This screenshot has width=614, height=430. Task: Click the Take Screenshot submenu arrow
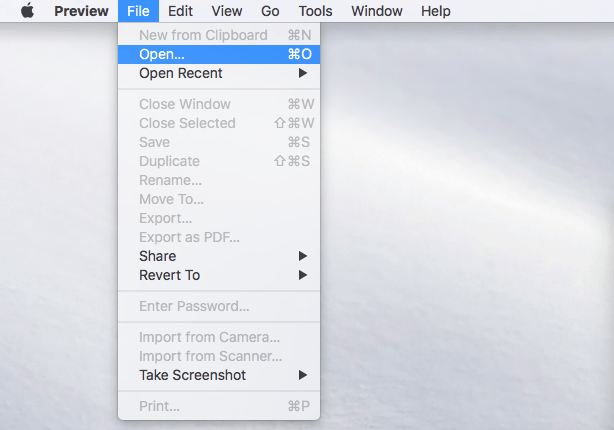[303, 375]
